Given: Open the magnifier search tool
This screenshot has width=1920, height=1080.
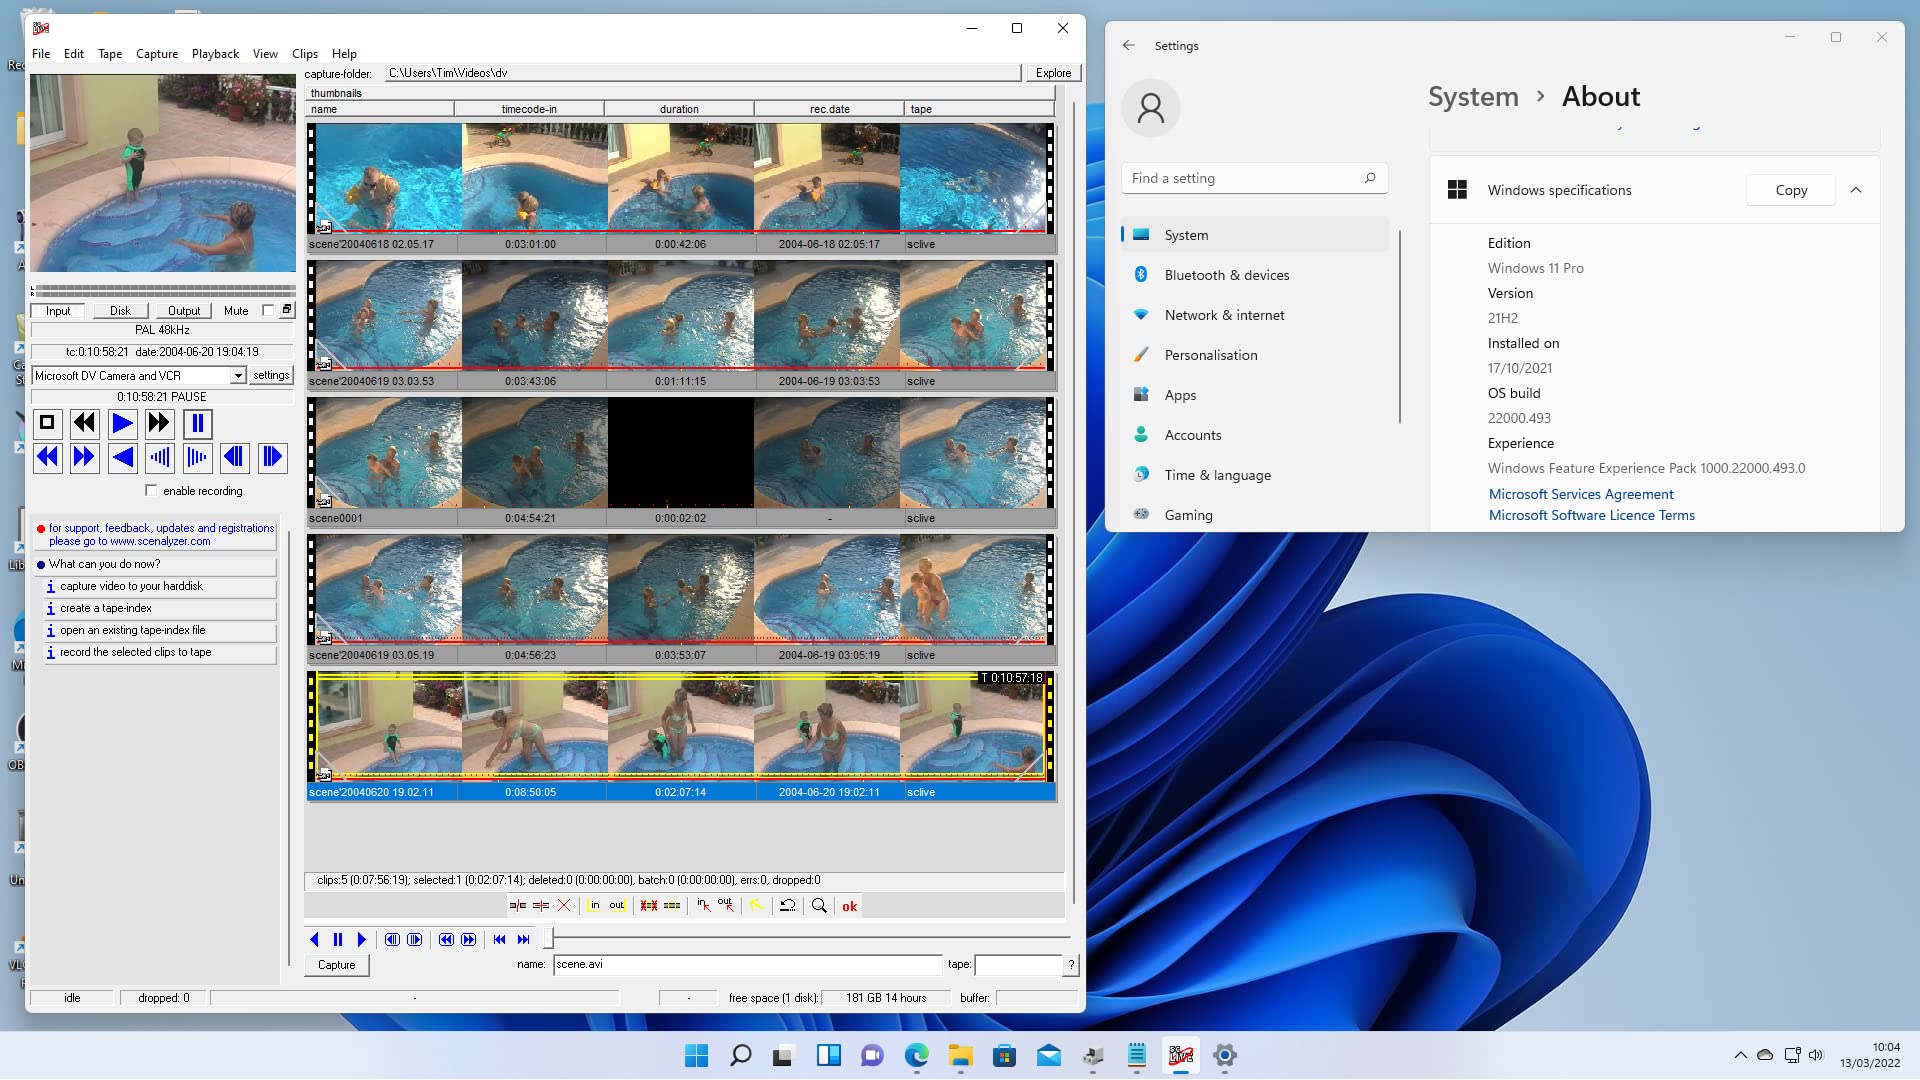Looking at the screenshot, I should point(820,905).
